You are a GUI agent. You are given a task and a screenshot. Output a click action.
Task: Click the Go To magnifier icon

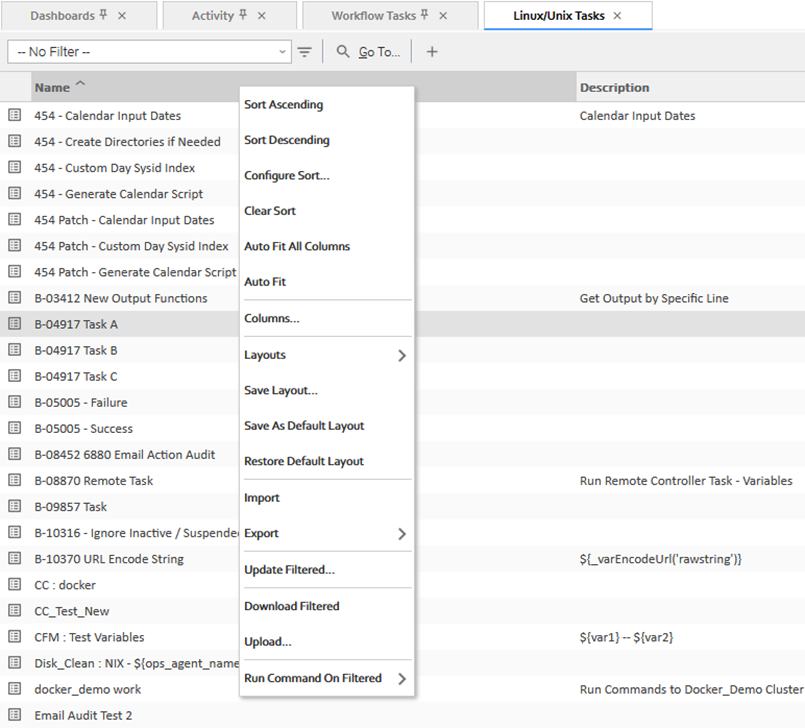pyautogui.click(x=343, y=52)
